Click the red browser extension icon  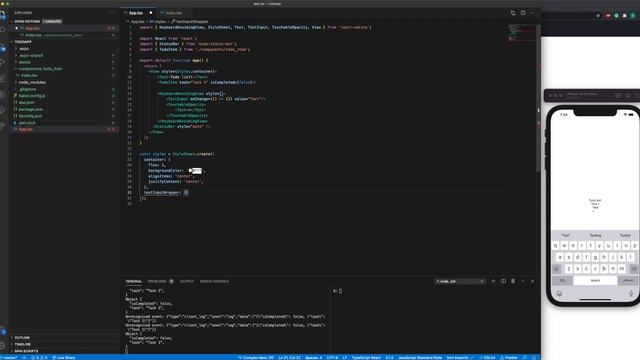coord(608,16)
